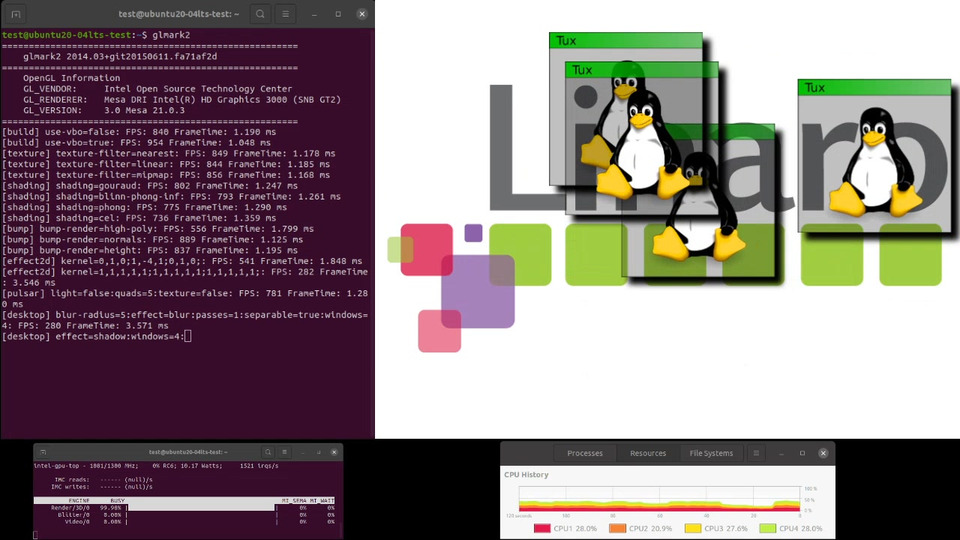The image size is (960, 540).
Task: Open search in the glmark2 terminal window
Action: coord(260,13)
